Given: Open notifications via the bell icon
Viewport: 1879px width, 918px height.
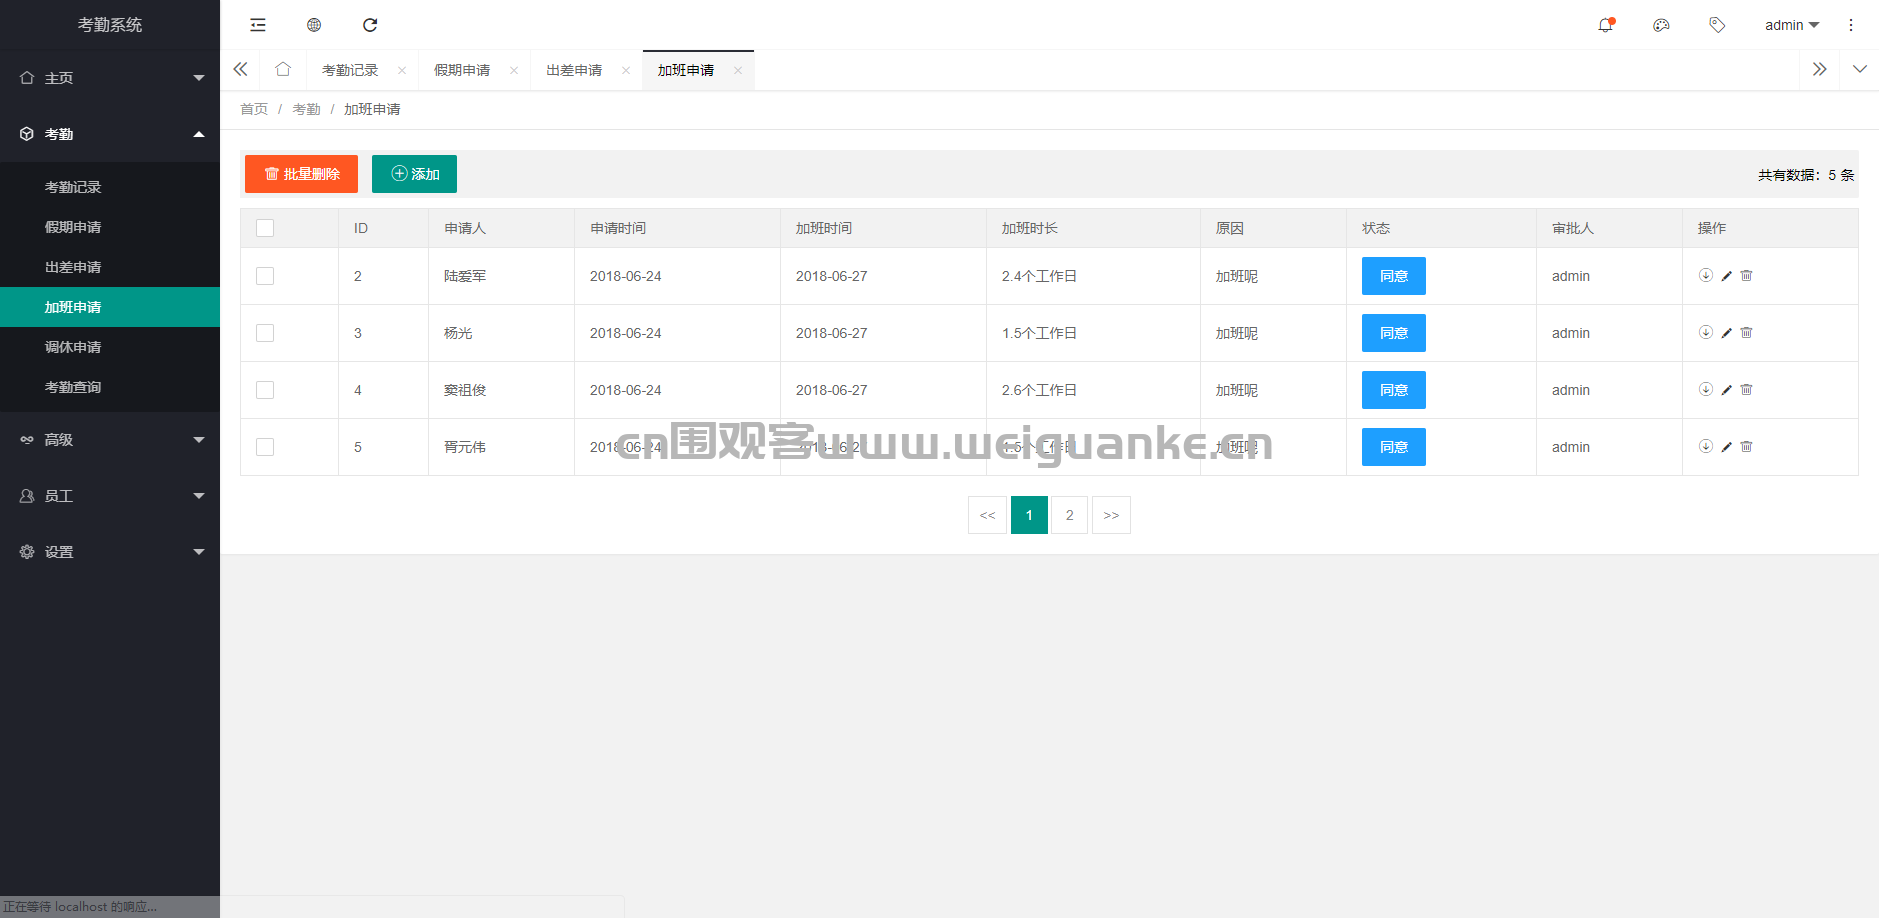Looking at the screenshot, I should point(1606,25).
